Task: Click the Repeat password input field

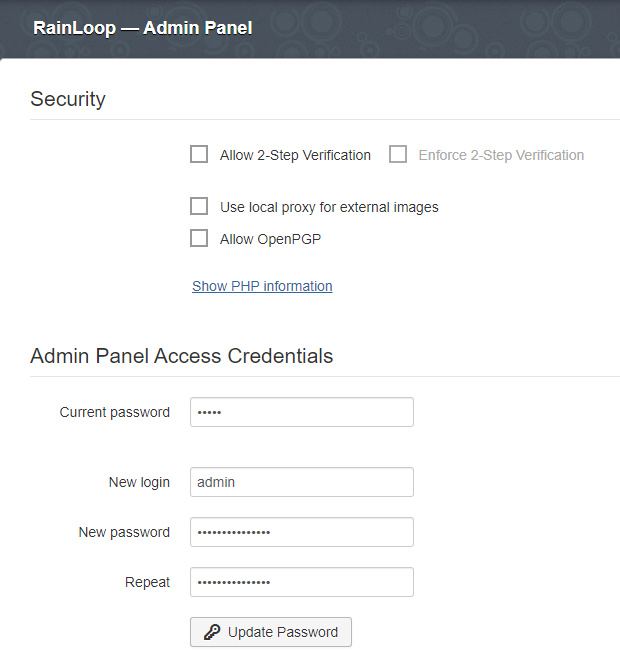Action: (301, 582)
